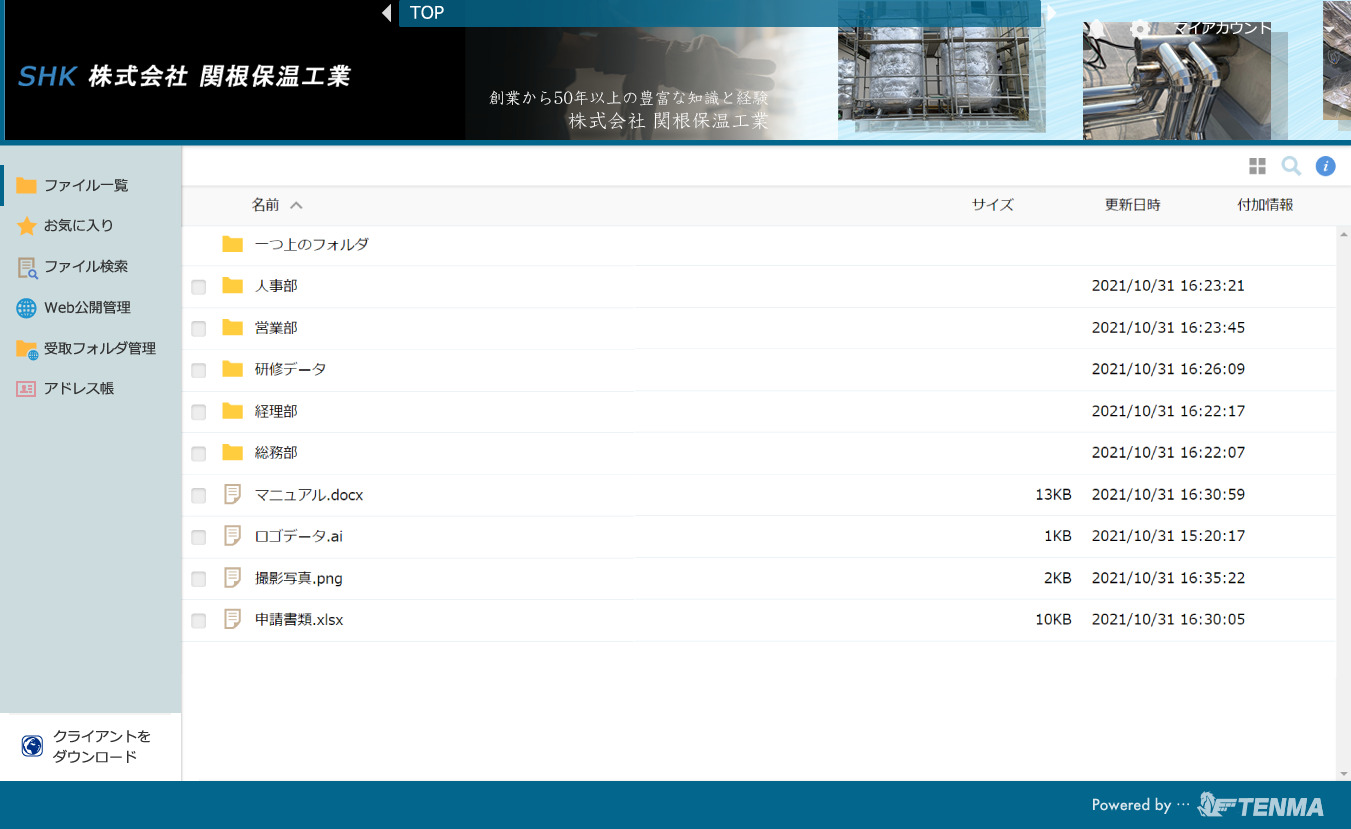Tick the checkbox for 営業部
Screen dimensions: 1351x829
pyautogui.click(x=199, y=329)
